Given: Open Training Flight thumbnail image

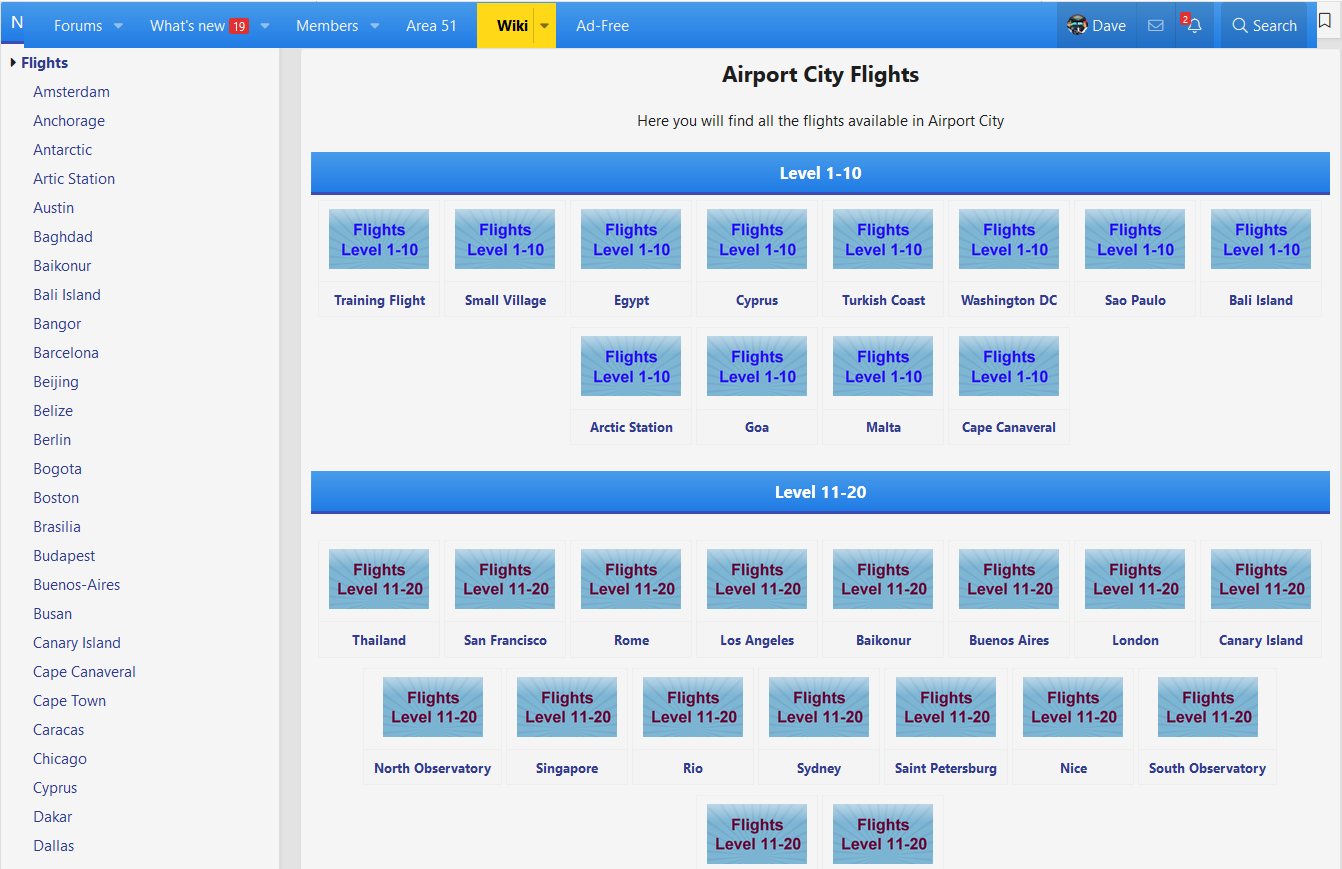Looking at the screenshot, I should (379, 239).
